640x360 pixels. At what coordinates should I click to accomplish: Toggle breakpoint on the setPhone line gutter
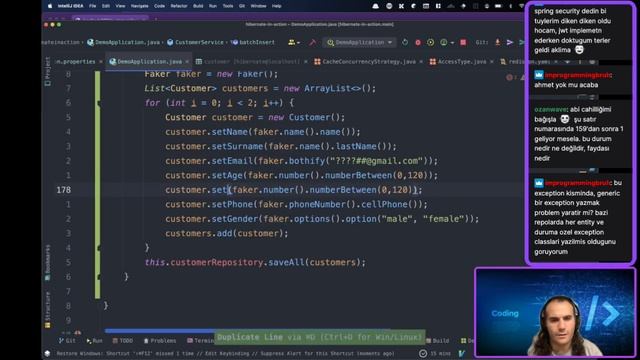(68, 204)
